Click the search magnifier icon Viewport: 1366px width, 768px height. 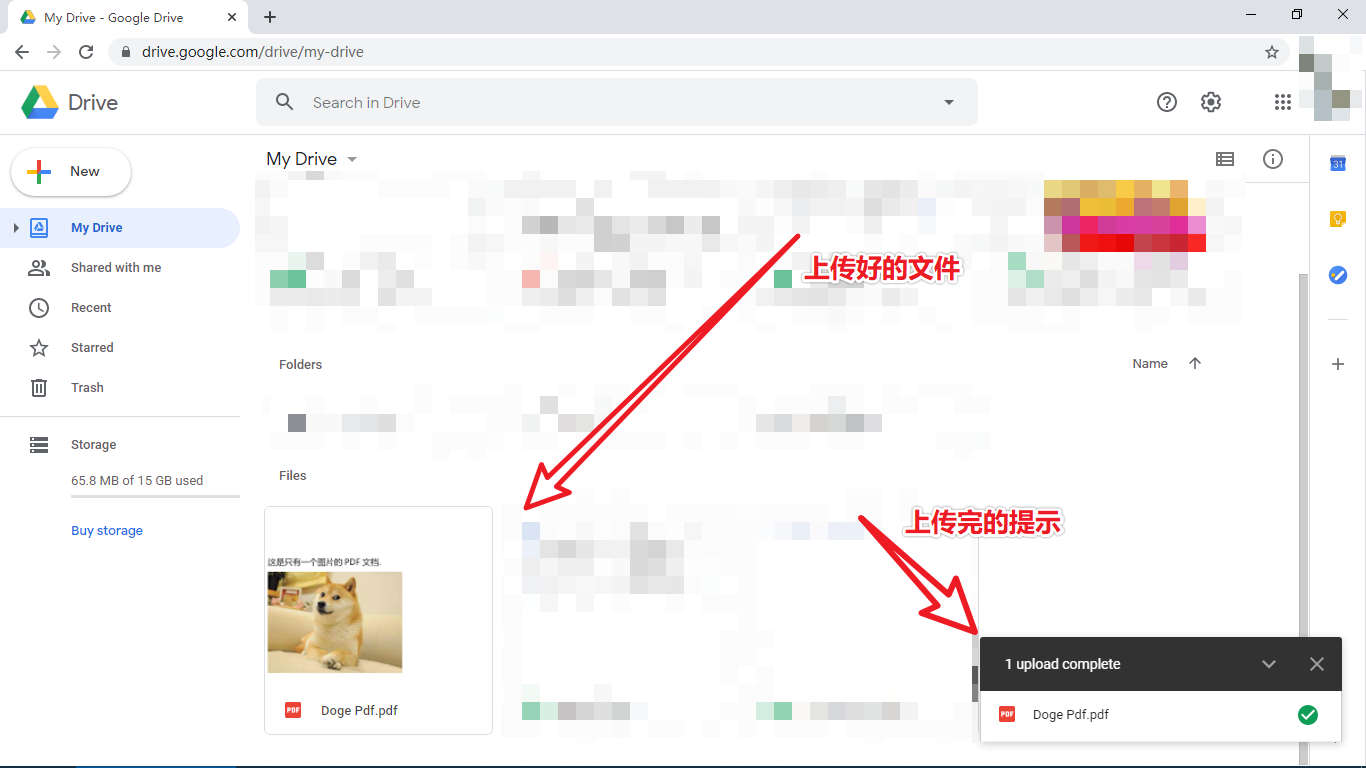(285, 102)
